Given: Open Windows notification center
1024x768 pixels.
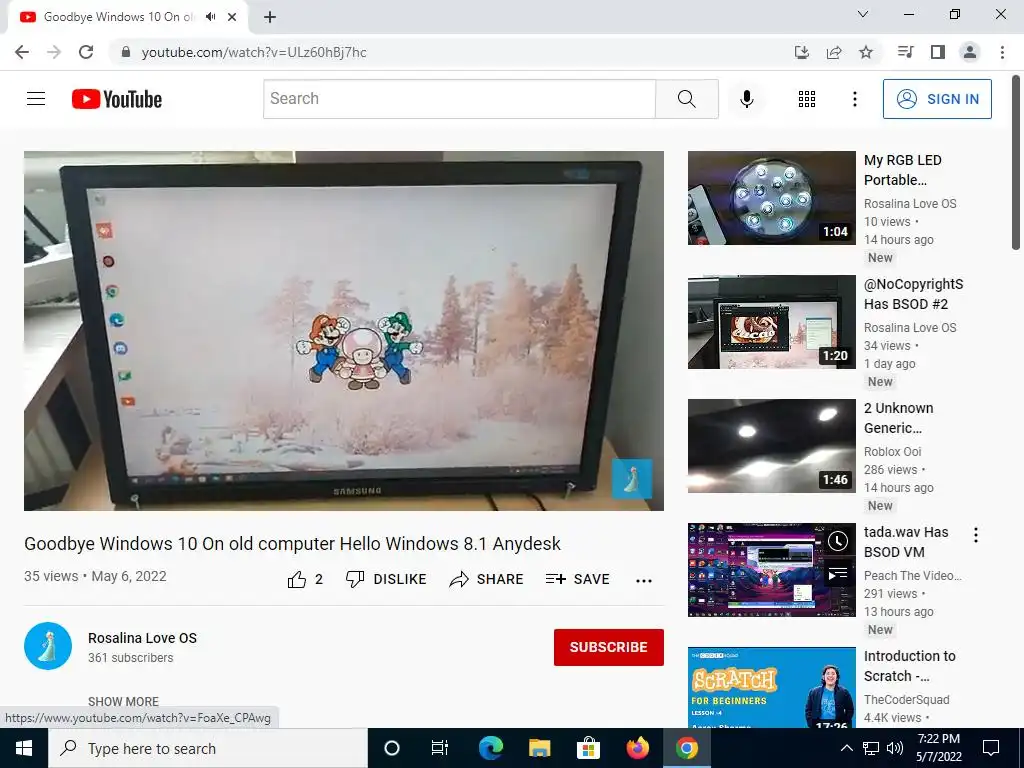Looking at the screenshot, I should pyautogui.click(x=991, y=748).
